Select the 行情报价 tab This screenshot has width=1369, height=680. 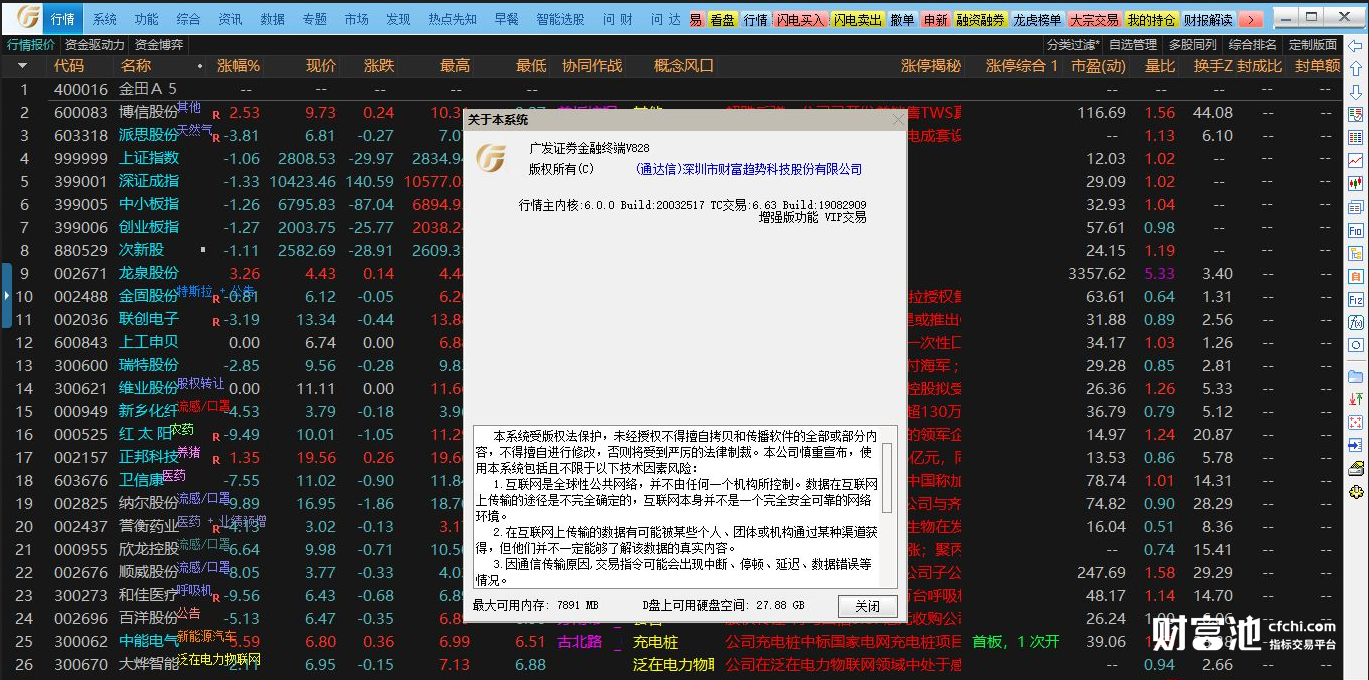coord(30,45)
